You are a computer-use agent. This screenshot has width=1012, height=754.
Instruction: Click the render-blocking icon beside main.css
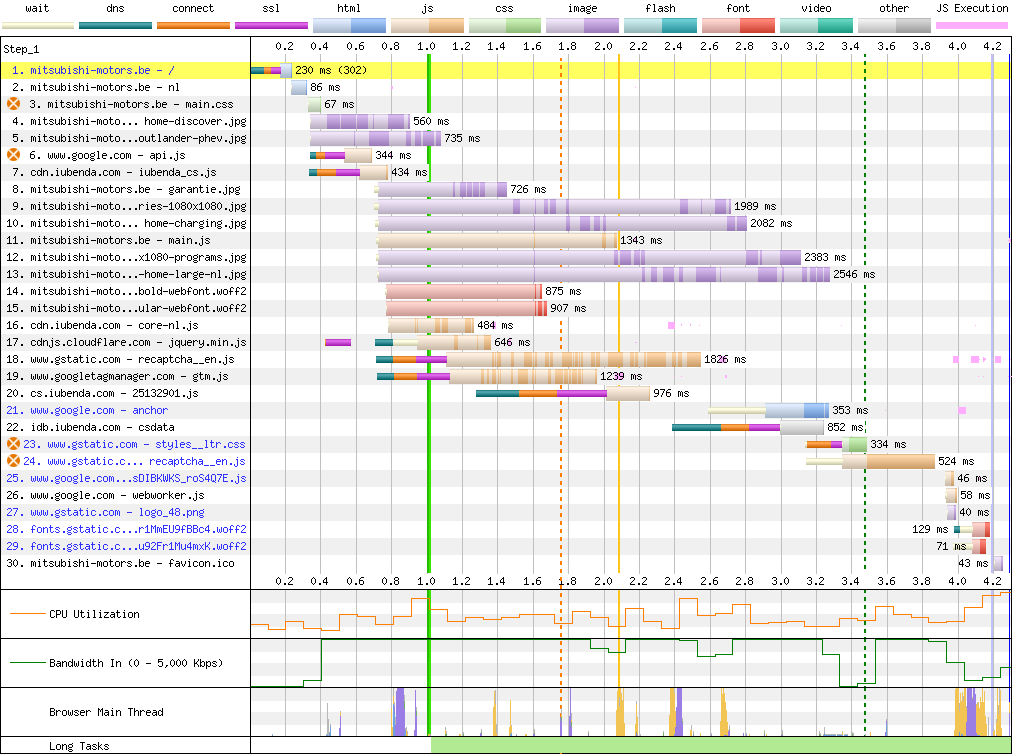point(14,104)
